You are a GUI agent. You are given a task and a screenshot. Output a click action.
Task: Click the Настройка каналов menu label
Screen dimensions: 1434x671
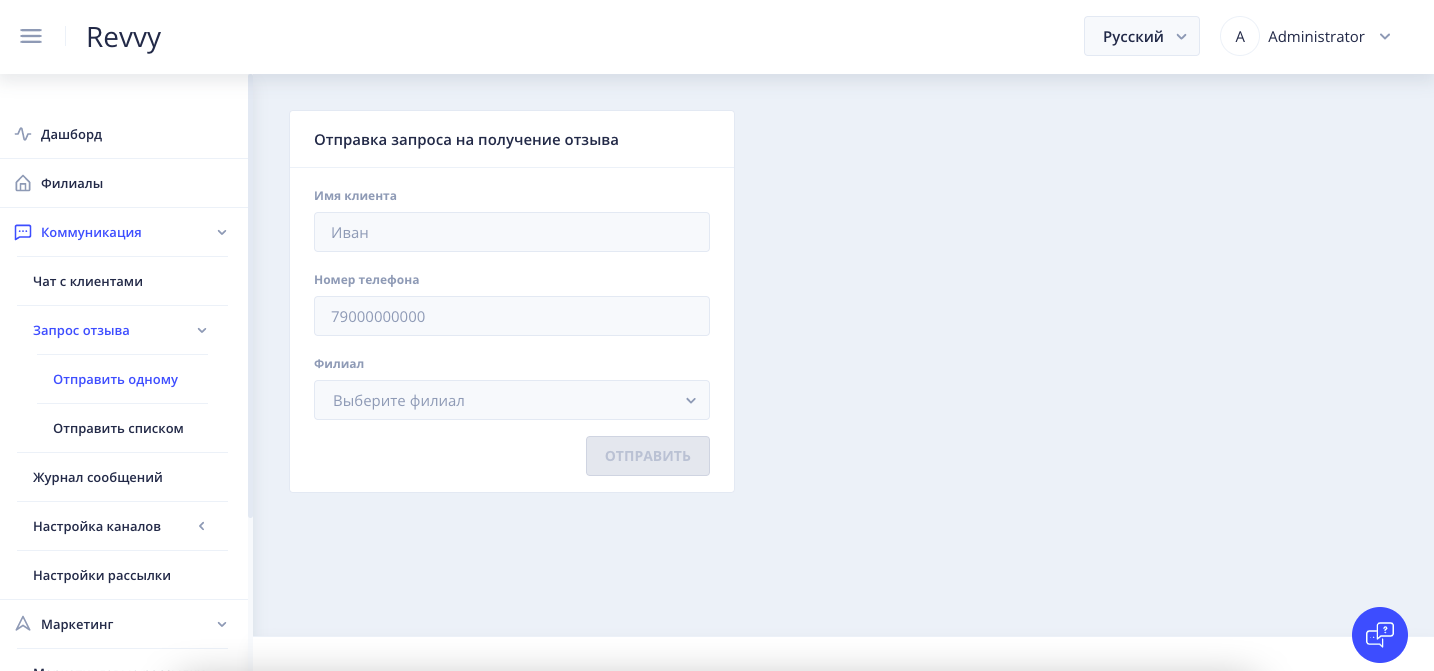pyautogui.click(x=97, y=526)
